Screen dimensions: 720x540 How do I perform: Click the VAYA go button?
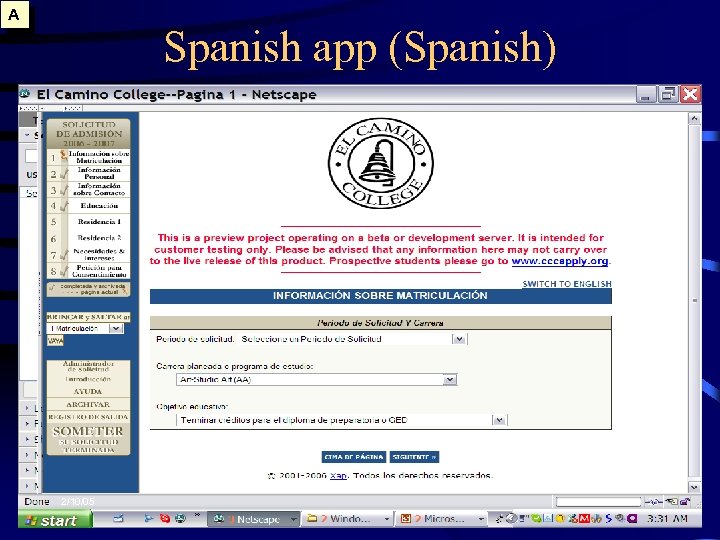[x=56, y=341]
